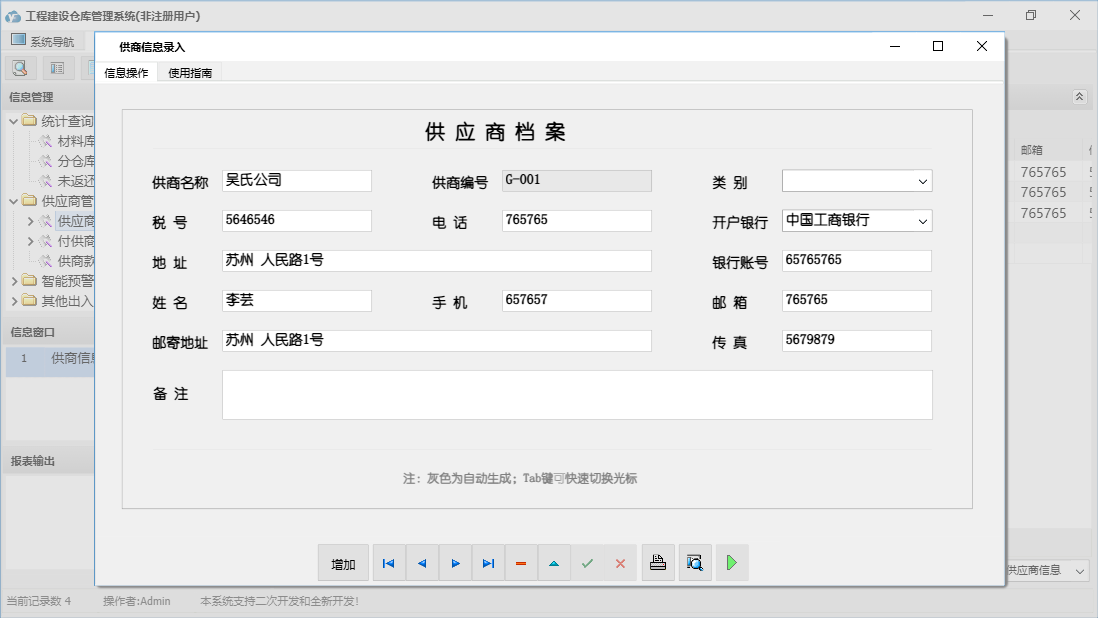The height and width of the screenshot is (618, 1098).
Task: Jump to the last supplier record
Action: click(488, 564)
